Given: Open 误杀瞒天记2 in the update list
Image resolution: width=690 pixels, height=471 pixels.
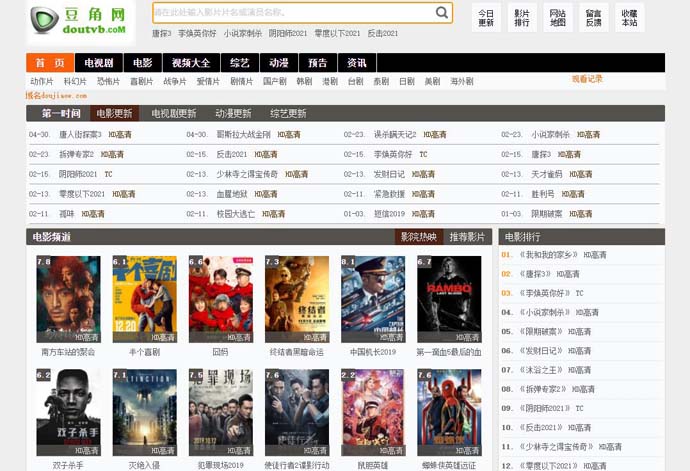Looking at the screenshot, I should point(395,135).
